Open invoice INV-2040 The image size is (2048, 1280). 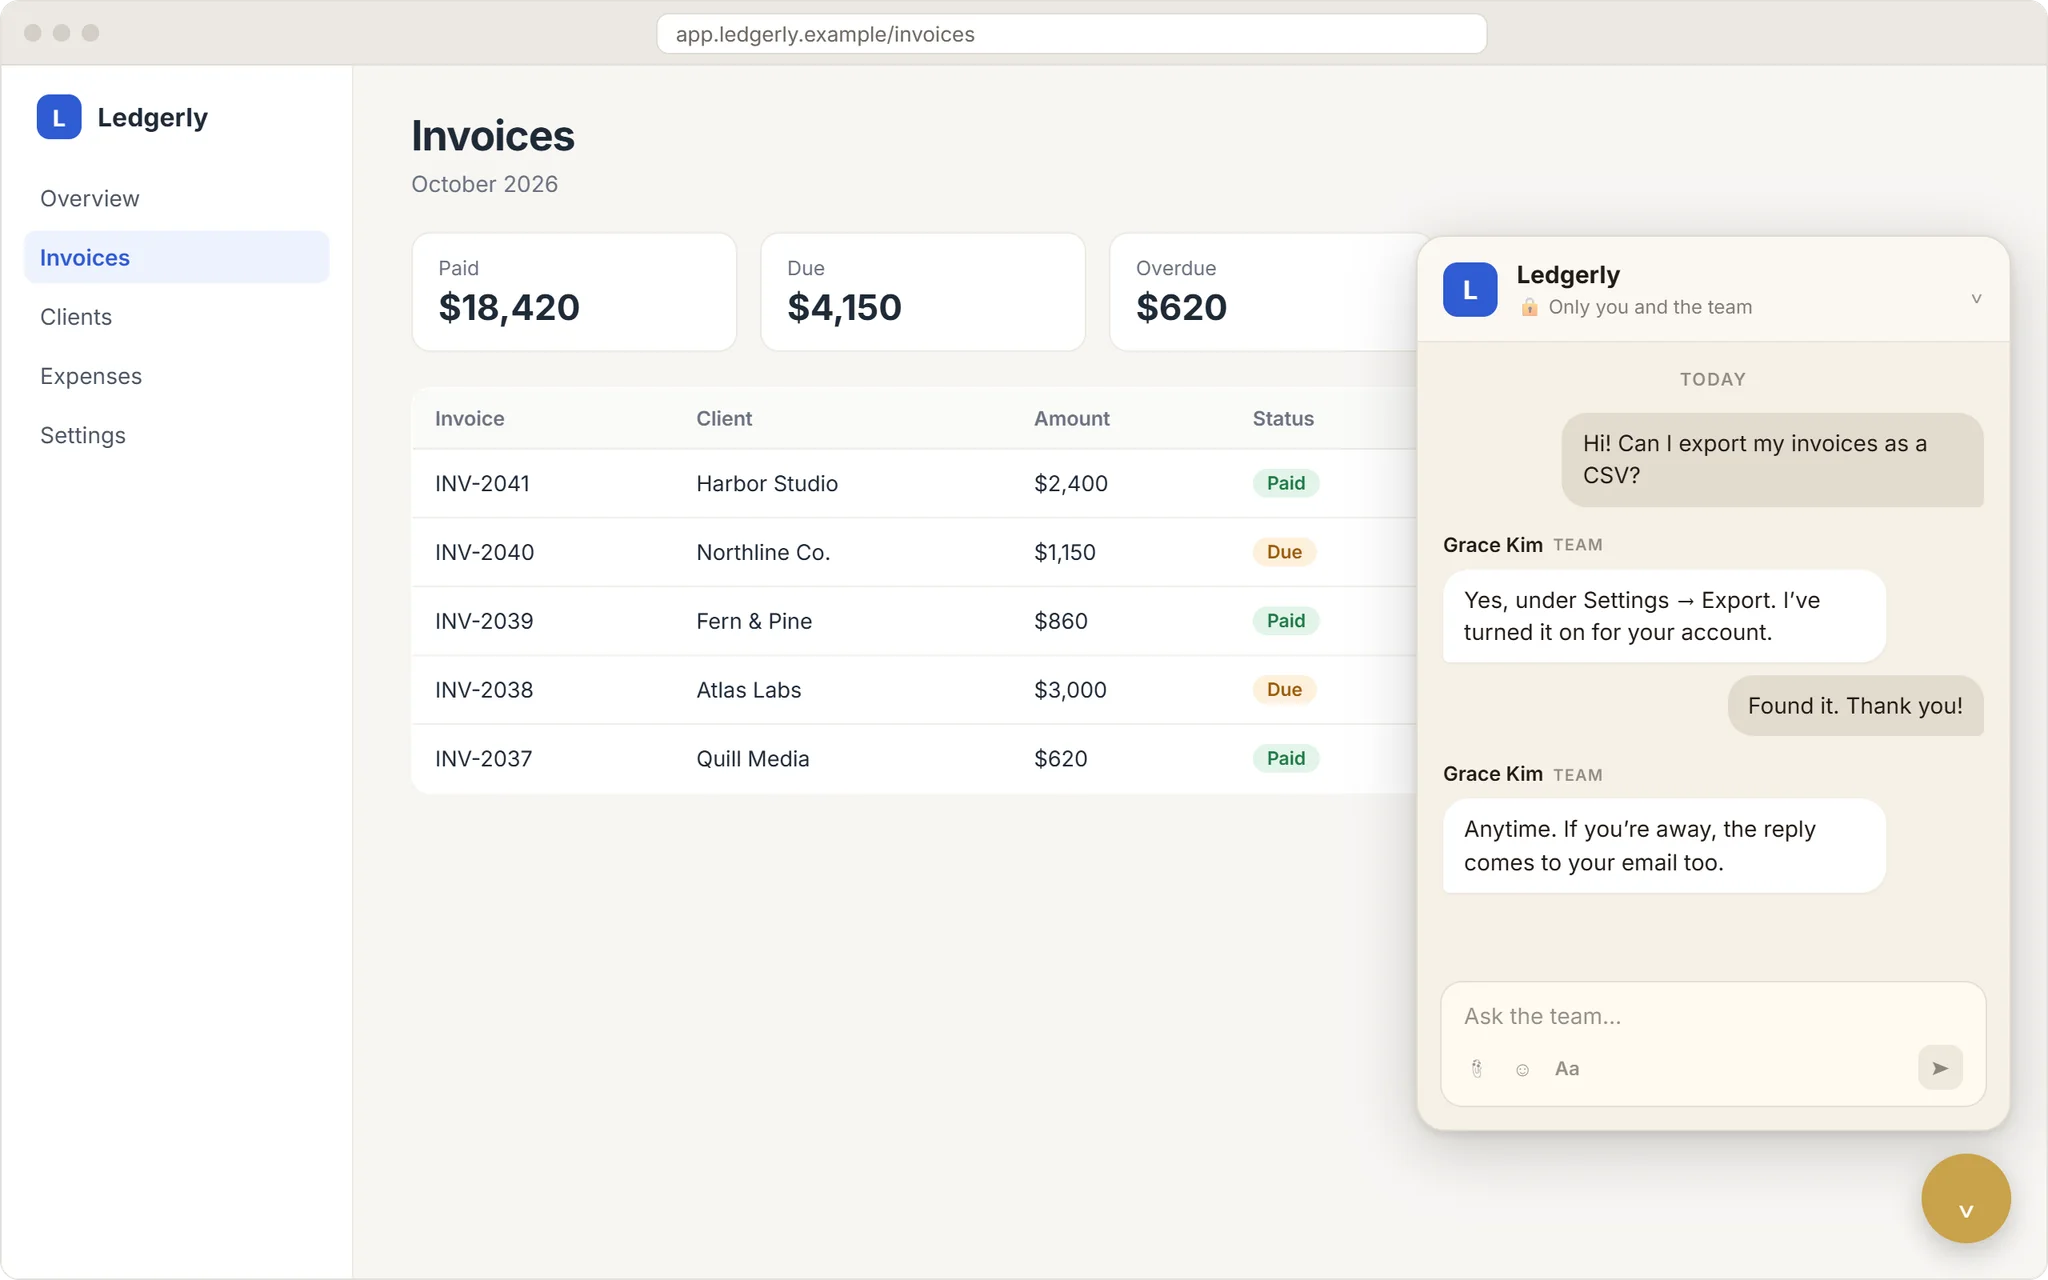[x=484, y=553]
